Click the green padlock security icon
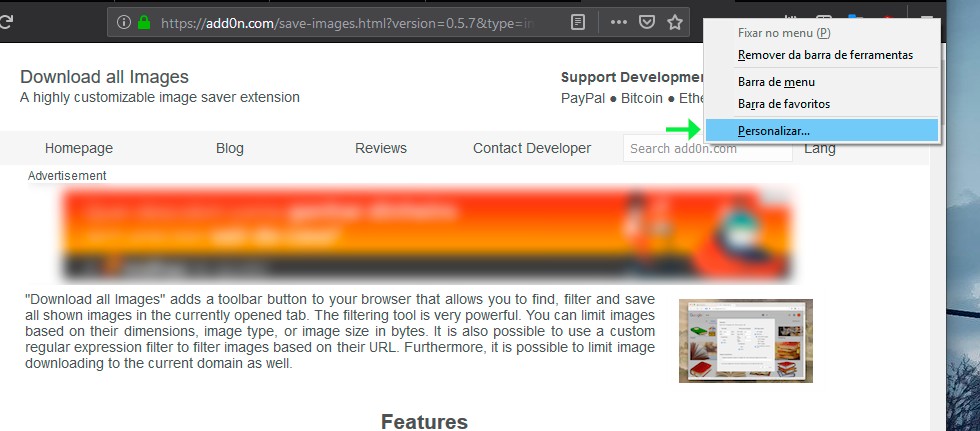The image size is (980, 431). coord(144,22)
